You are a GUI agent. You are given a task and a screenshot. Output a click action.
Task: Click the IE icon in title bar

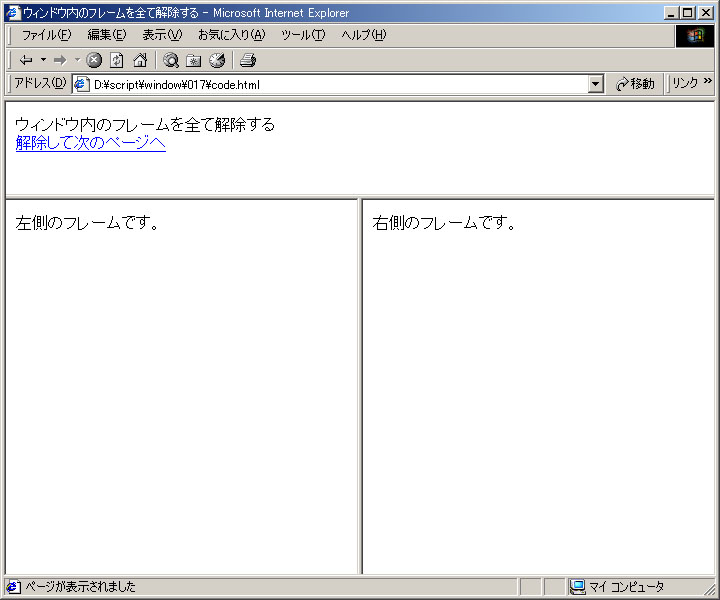(13, 12)
